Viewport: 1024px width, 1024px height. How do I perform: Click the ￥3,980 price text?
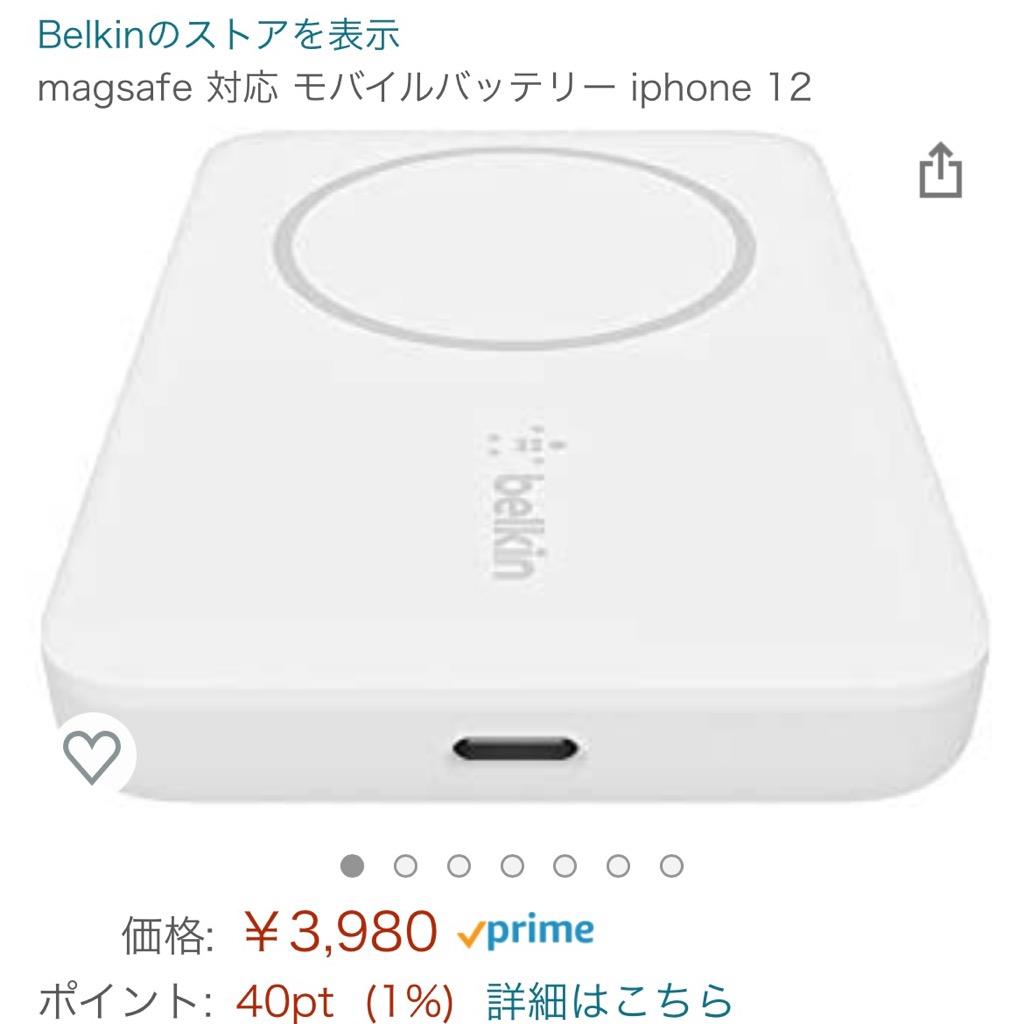click(x=340, y=931)
